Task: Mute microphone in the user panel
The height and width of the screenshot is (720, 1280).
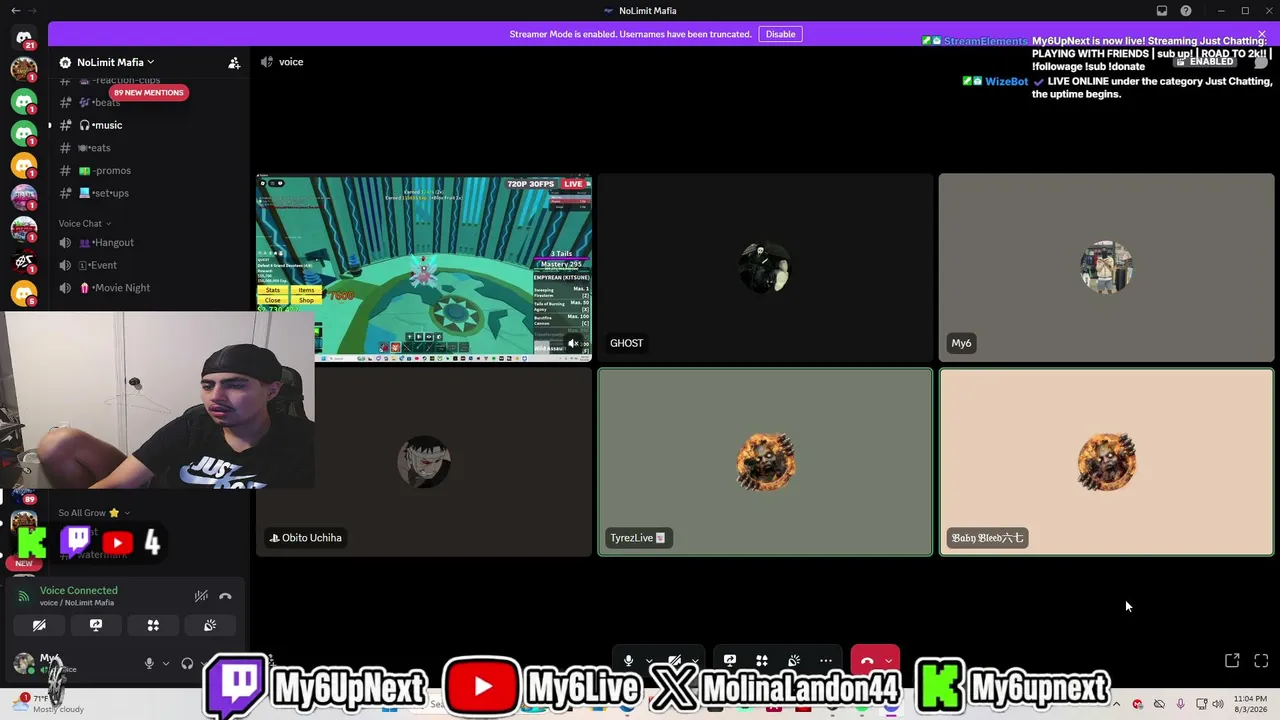Action: (149, 663)
